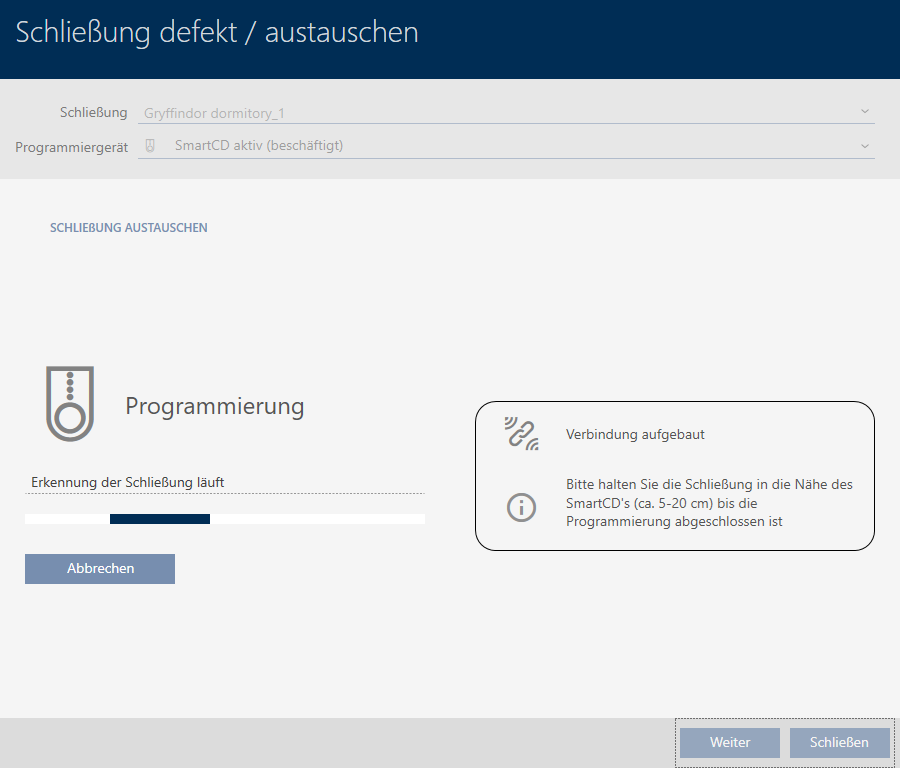Select the SCHLIEßUNG AUSTAUSCHEN section heading
Image resolution: width=900 pixels, height=768 pixels.
[x=129, y=228]
